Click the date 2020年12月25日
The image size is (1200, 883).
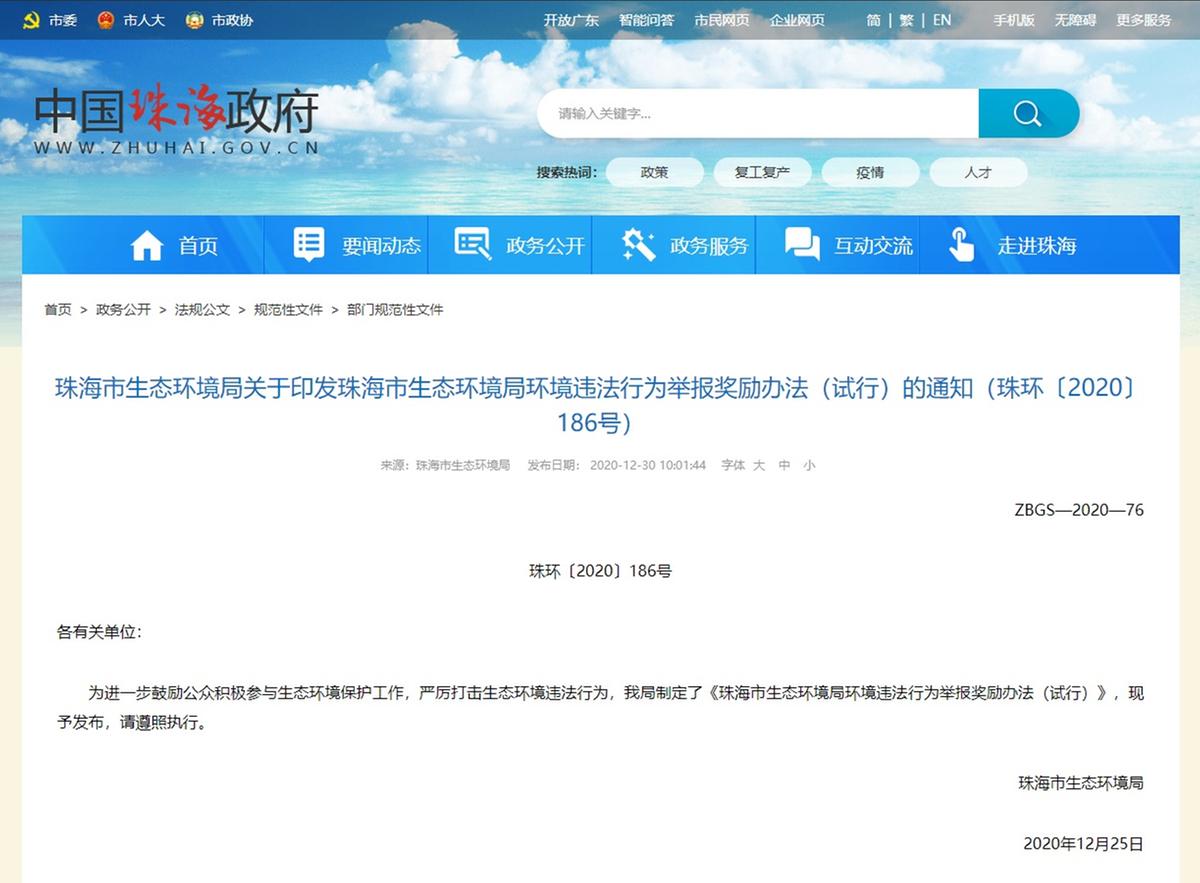1083,843
